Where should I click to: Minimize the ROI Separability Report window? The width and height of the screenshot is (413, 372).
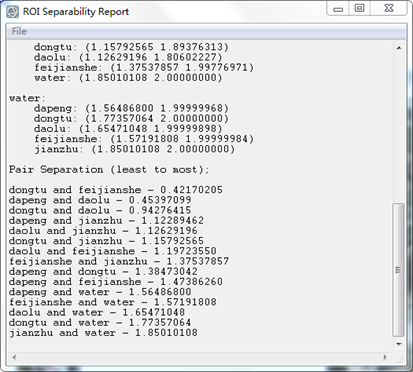[x=338, y=8]
